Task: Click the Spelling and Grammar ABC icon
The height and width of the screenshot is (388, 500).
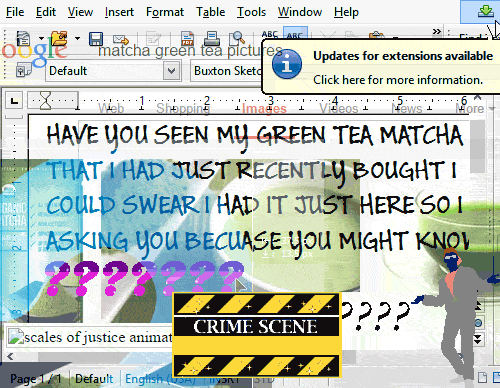Action: pos(270,34)
